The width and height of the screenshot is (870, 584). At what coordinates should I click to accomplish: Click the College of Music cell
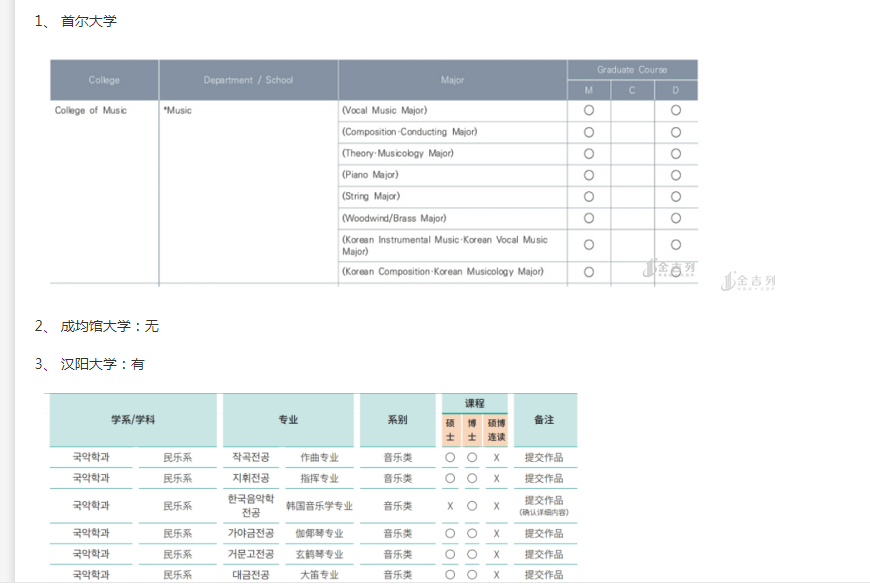[x=91, y=110]
